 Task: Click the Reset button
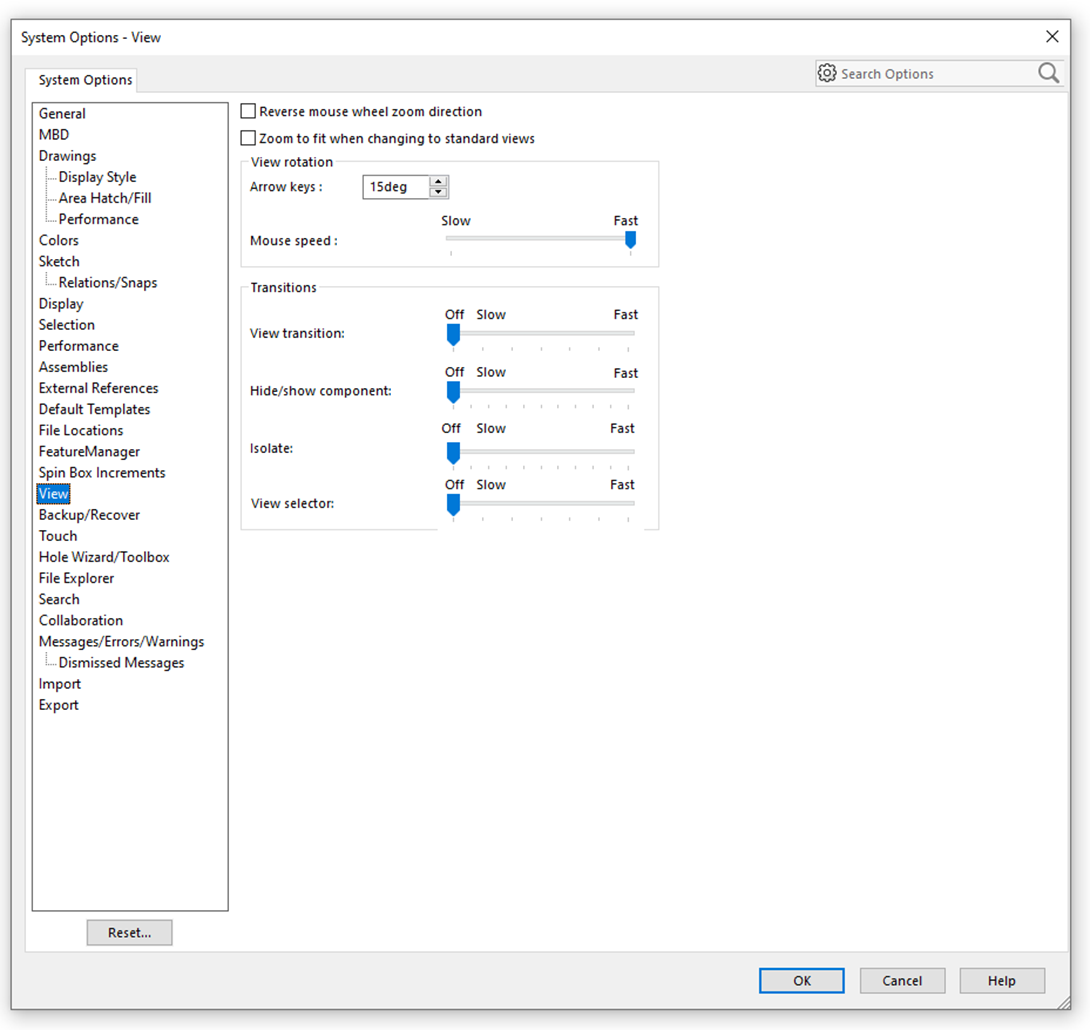pyautogui.click(x=129, y=932)
